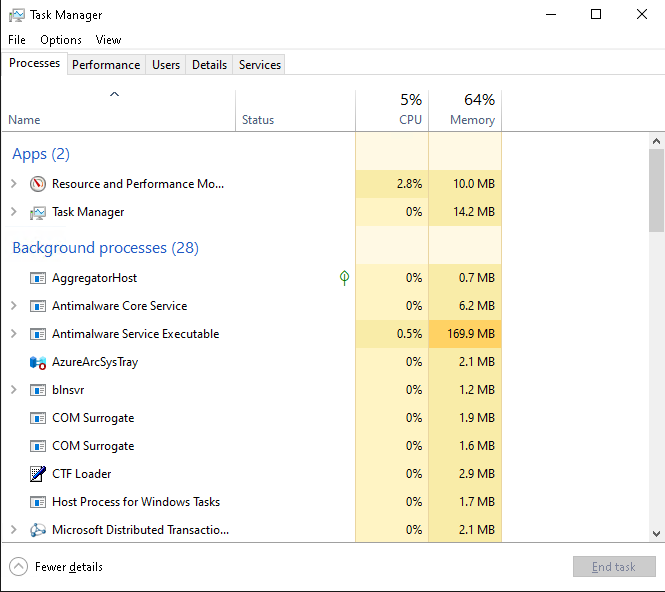Click the Microsoft Distributed Transaction icon
This screenshot has height=592, width=665.
pos(38,530)
